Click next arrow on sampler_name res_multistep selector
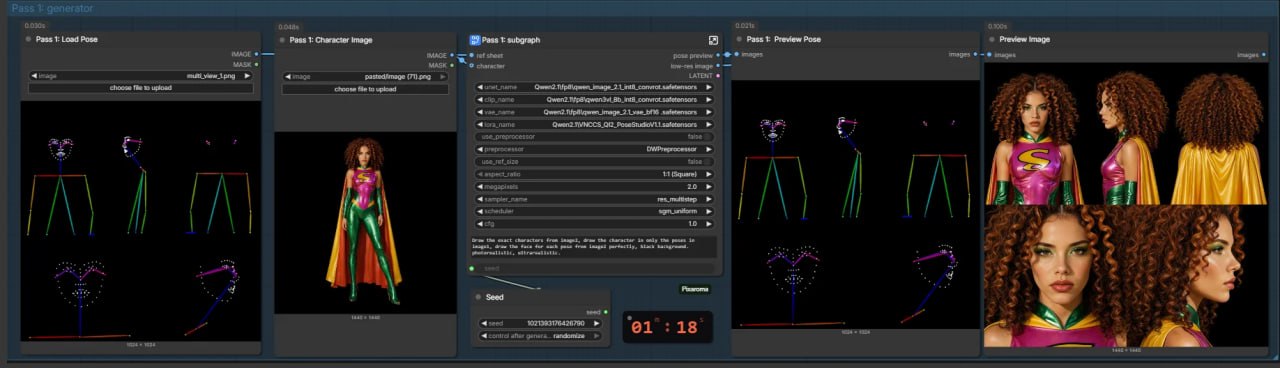 point(709,199)
